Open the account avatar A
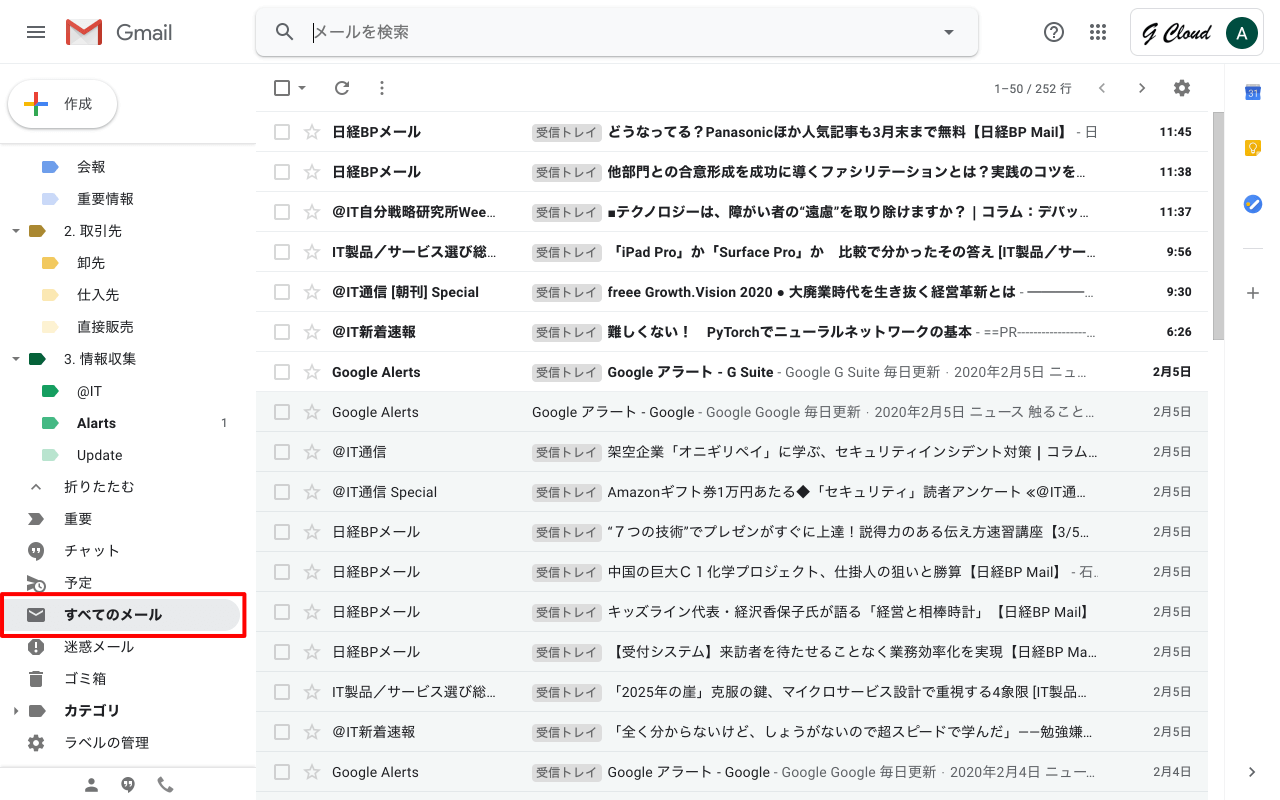The width and height of the screenshot is (1280, 800). click(x=1241, y=32)
